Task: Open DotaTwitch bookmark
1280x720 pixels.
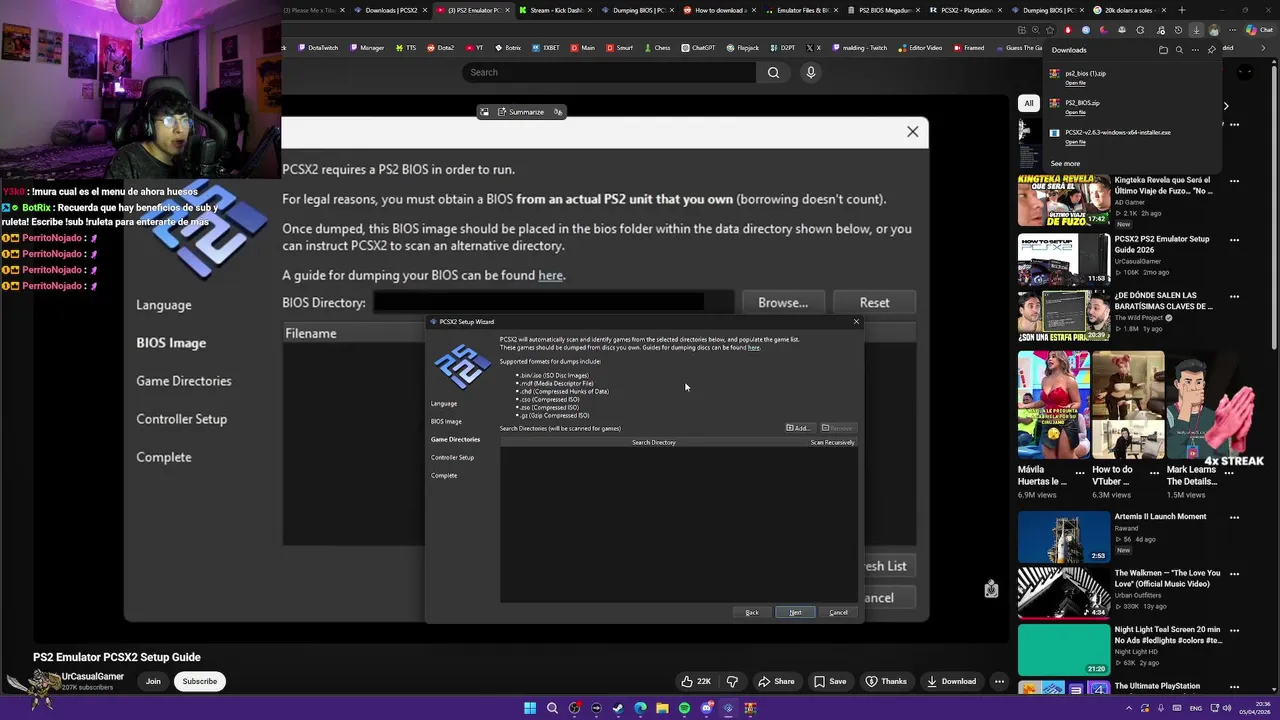Action: [x=317, y=48]
